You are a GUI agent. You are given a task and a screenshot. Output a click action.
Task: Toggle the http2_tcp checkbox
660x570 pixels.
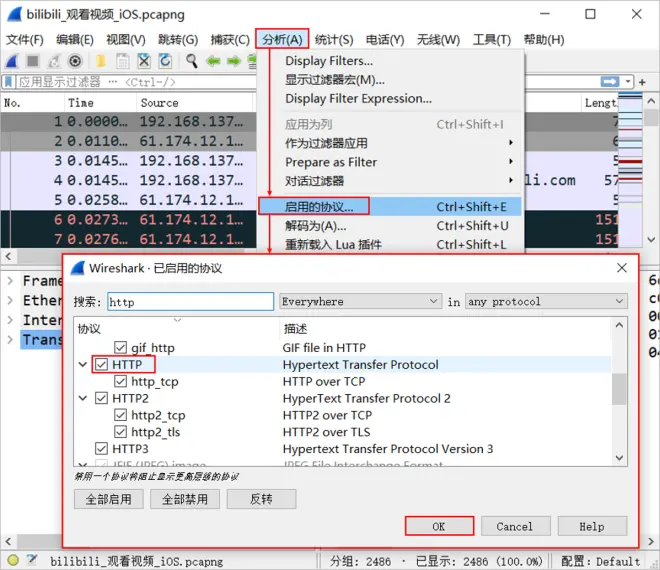tap(120, 415)
